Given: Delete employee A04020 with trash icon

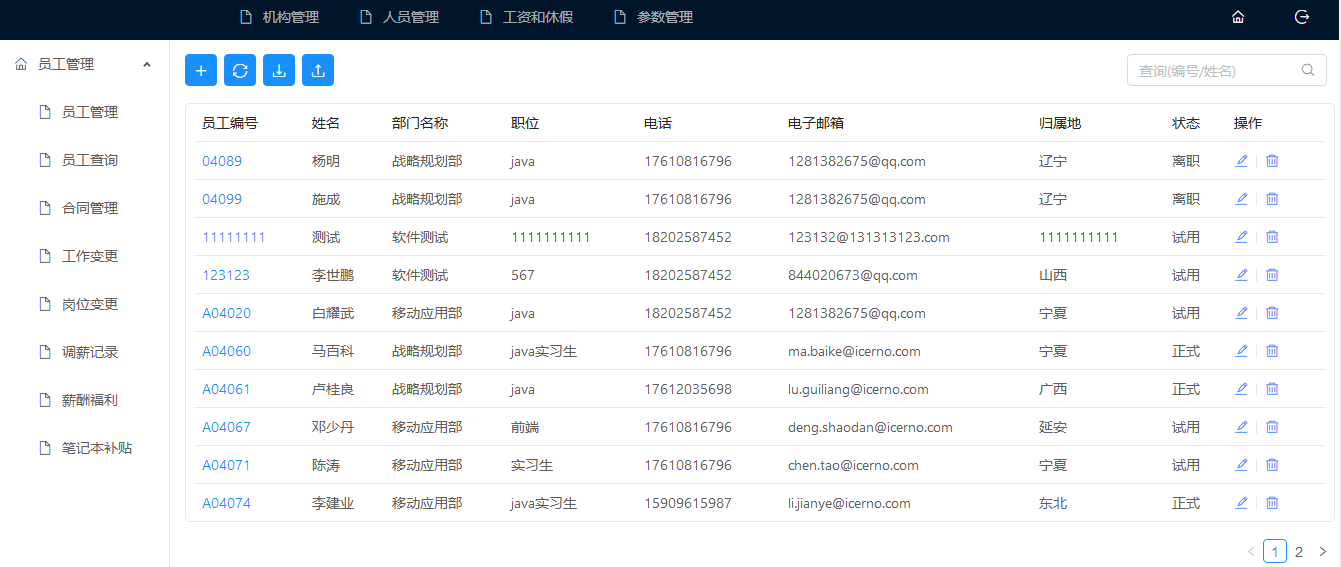Looking at the screenshot, I should coord(1272,312).
